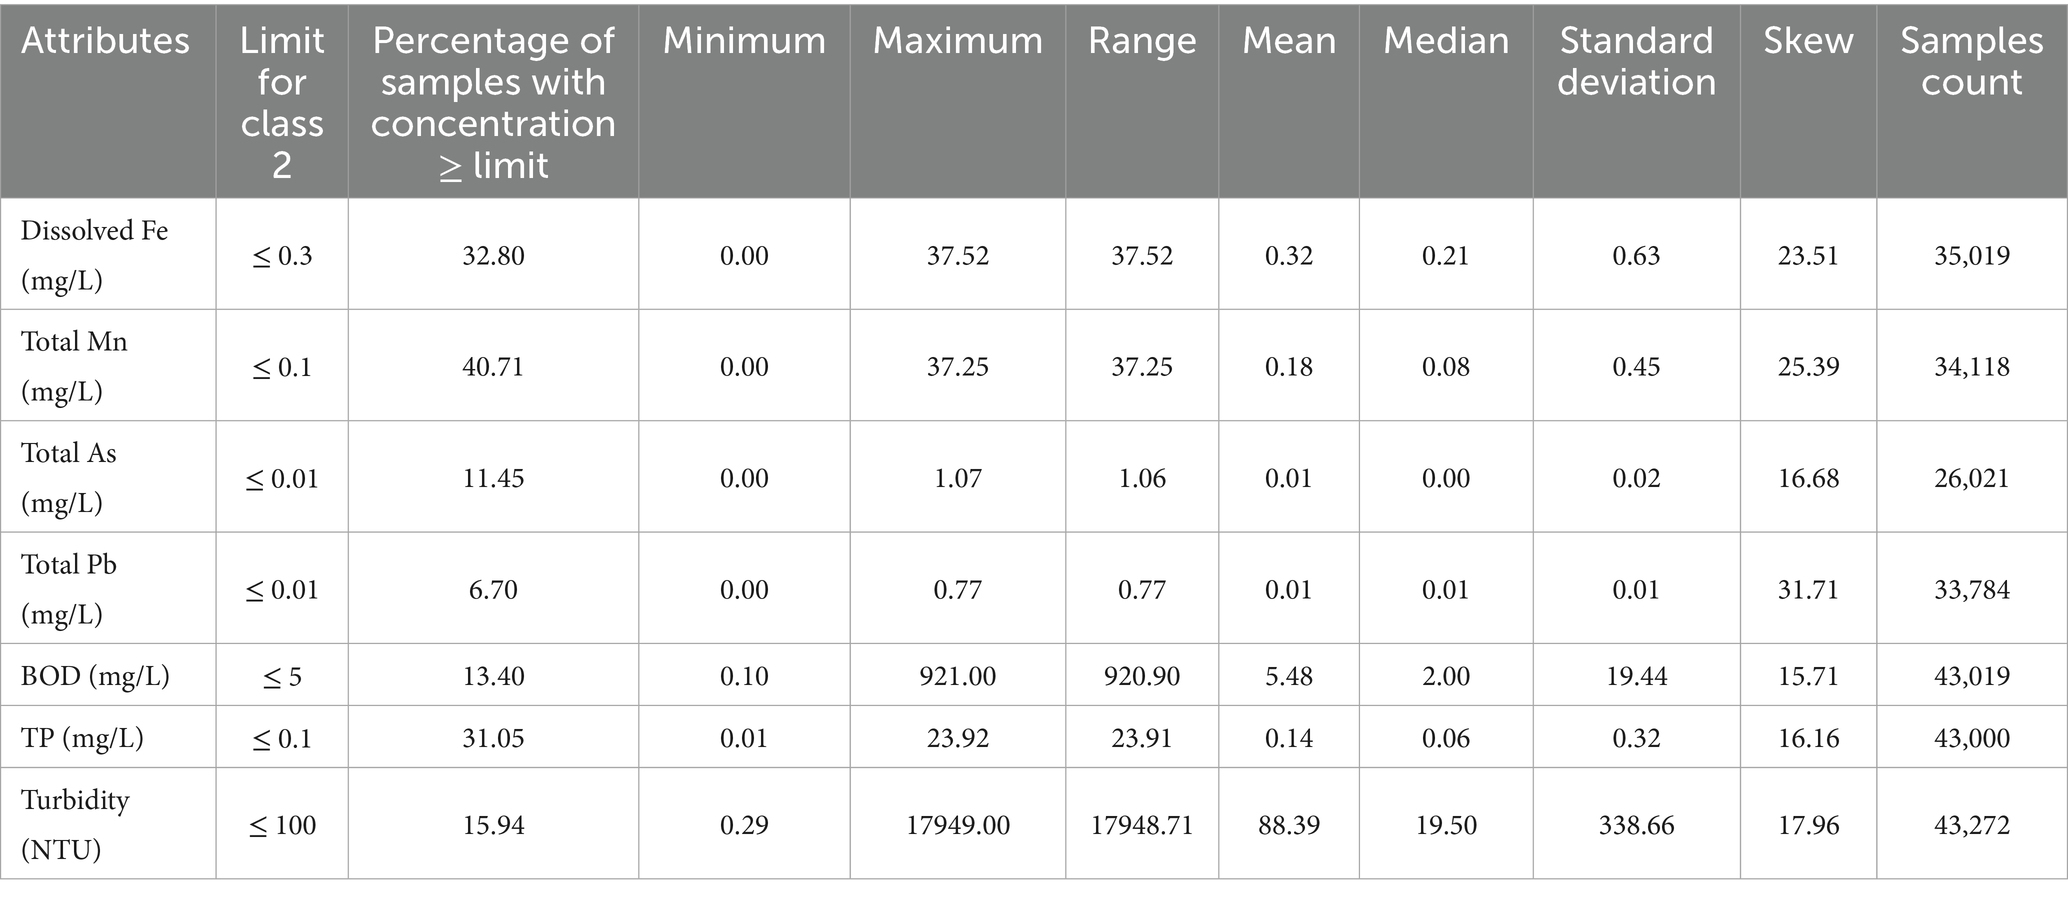Image resolution: width=2068 pixels, height=897 pixels.
Task: Click the Samples count header
Action: (x=1971, y=61)
